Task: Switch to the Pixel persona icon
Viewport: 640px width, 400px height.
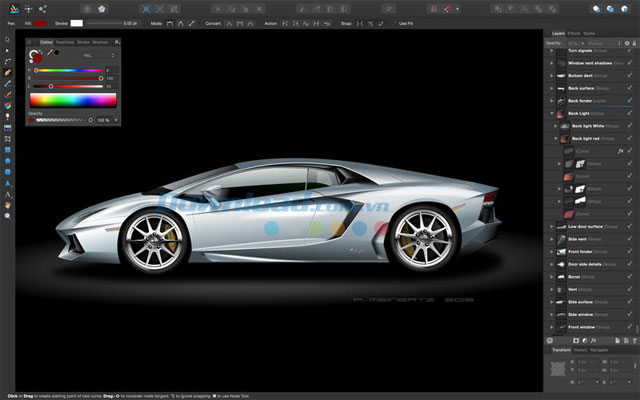Action: point(28,9)
